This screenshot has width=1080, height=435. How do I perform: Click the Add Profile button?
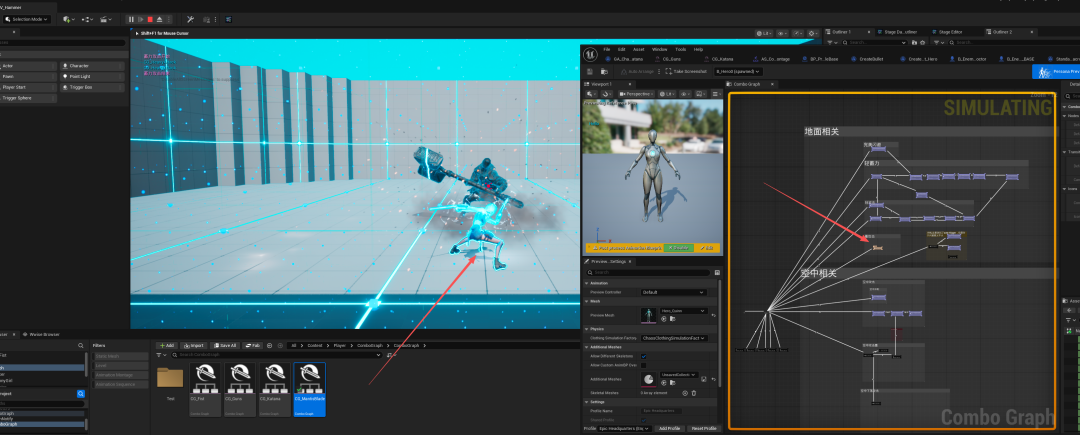point(672,428)
